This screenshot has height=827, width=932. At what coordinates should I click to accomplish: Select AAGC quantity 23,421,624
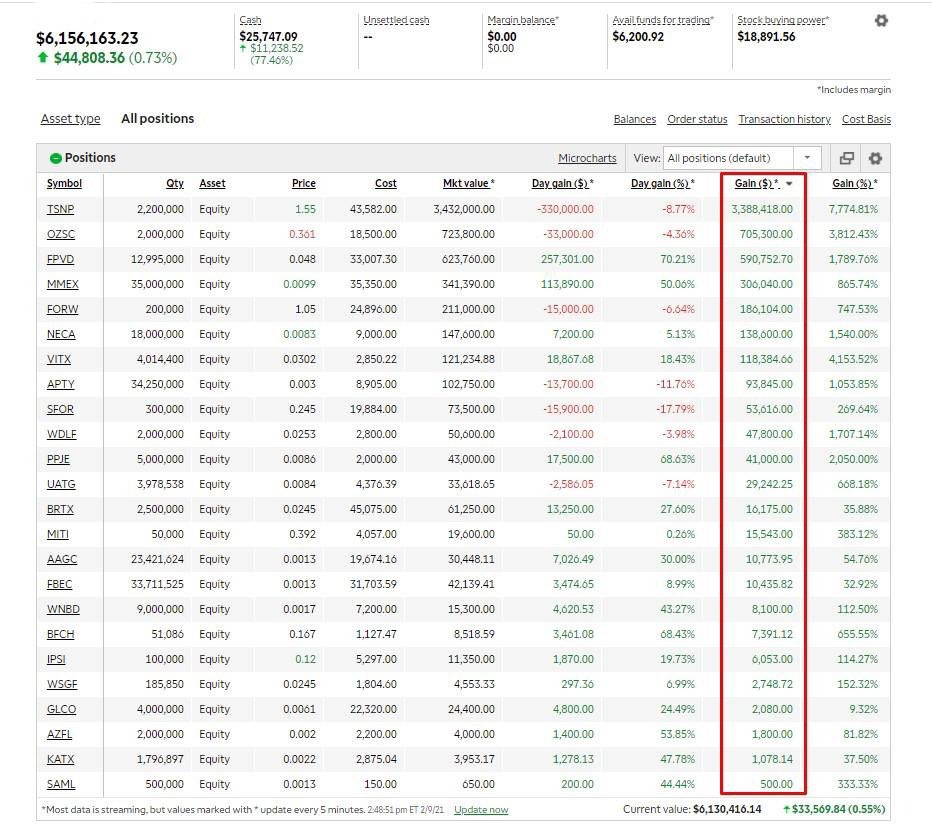point(157,559)
